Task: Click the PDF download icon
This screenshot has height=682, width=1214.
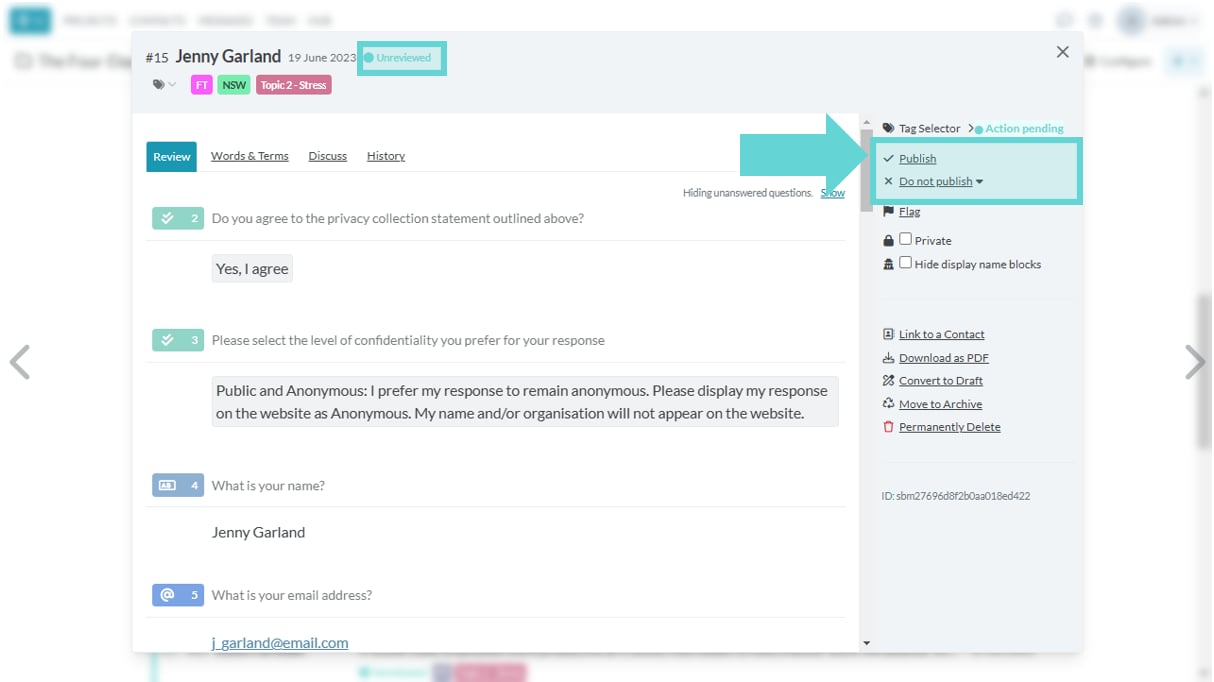Action: point(888,358)
